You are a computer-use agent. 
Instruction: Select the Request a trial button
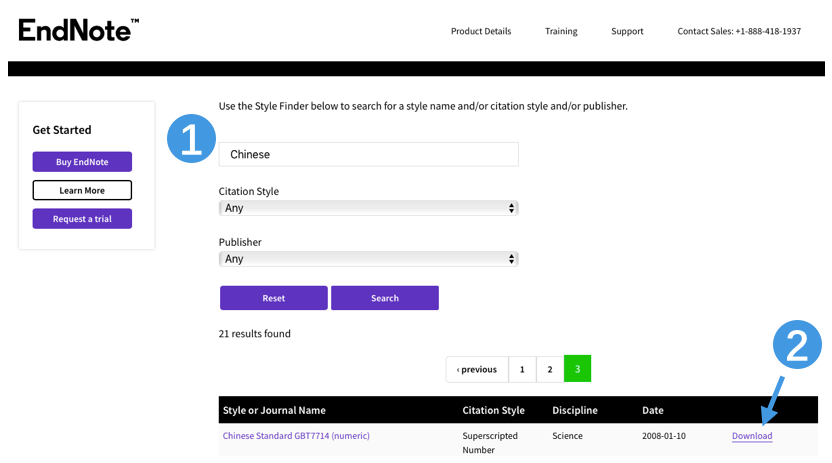click(82, 219)
